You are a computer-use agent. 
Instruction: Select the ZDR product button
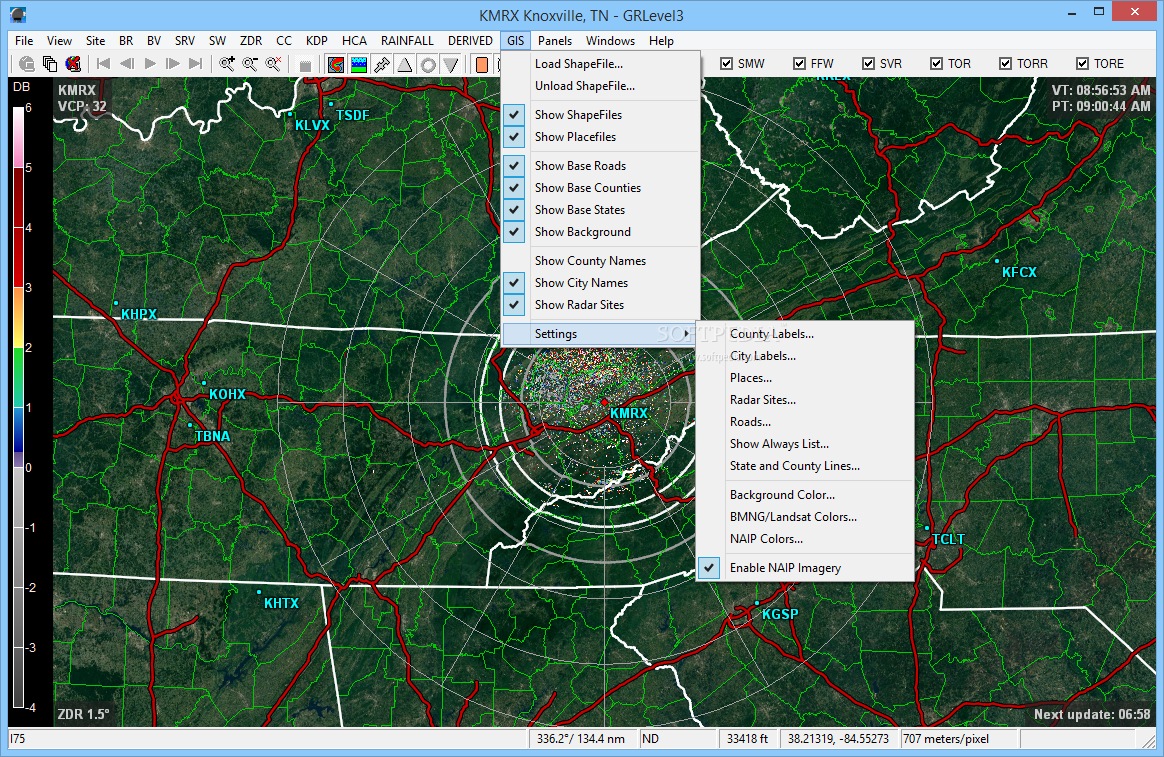[251, 41]
